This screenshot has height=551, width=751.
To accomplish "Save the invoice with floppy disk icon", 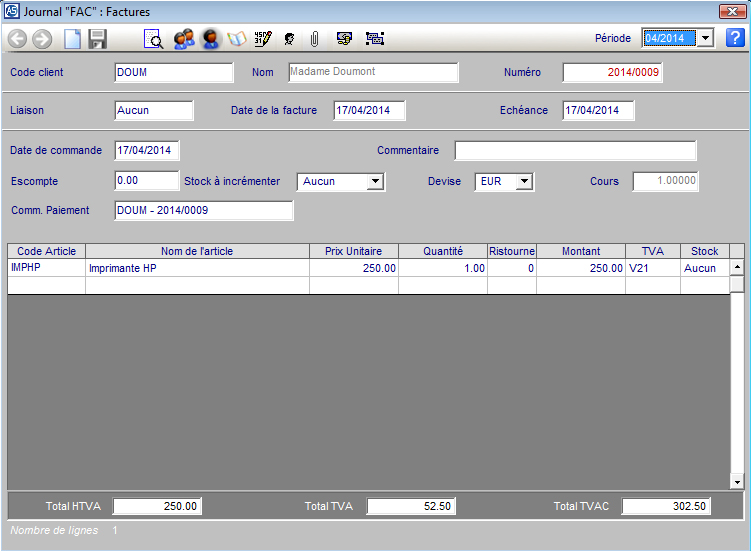I will 97,39.
